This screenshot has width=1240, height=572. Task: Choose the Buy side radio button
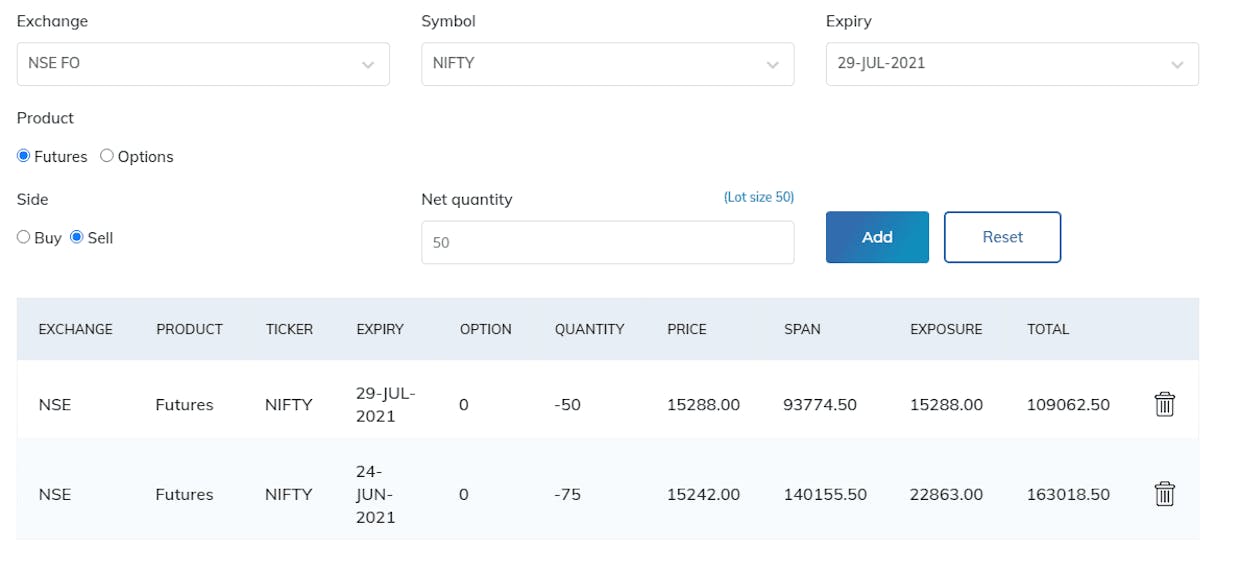(x=24, y=238)
